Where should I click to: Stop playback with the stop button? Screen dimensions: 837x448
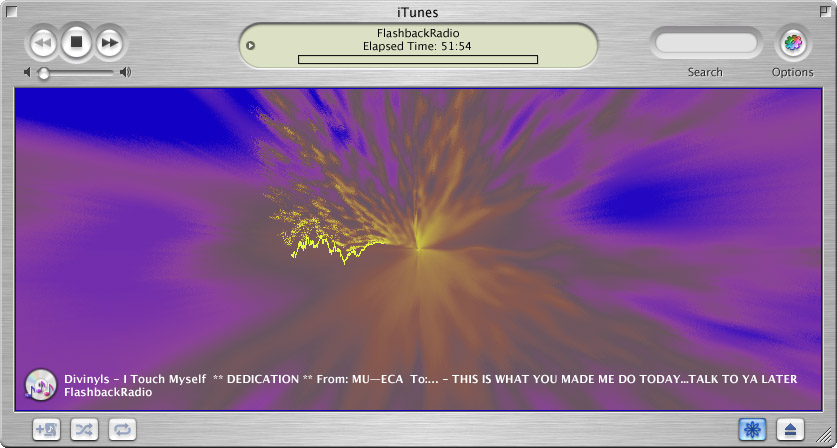click(77, 42)
